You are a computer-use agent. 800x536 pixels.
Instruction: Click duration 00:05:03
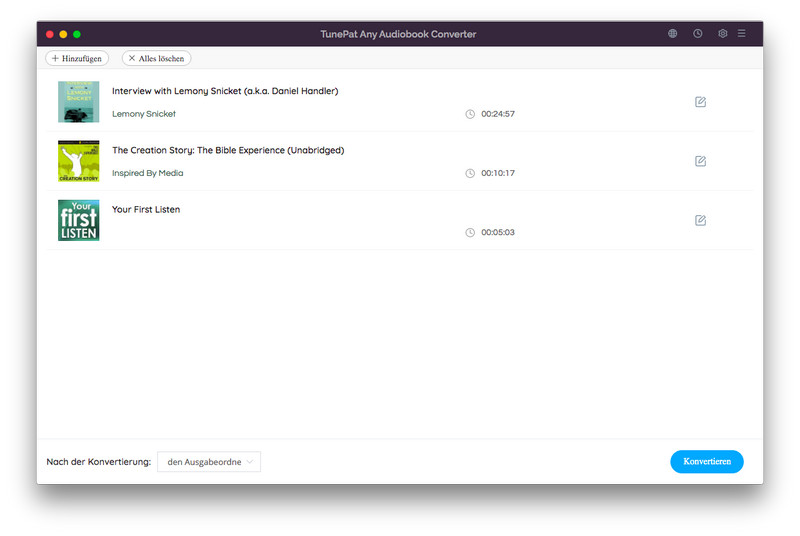pos(498,232)
